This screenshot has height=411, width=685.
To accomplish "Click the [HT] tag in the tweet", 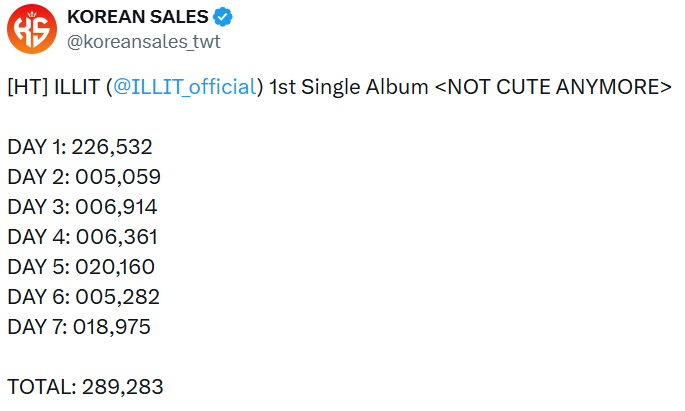I will point(25,87).
